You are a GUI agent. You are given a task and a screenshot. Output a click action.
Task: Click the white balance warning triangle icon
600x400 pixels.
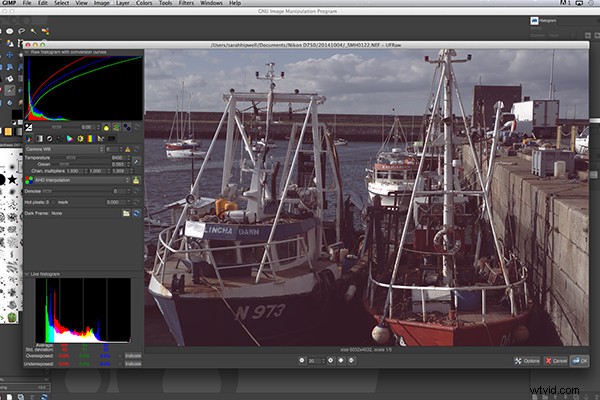[x=127, y=149]
